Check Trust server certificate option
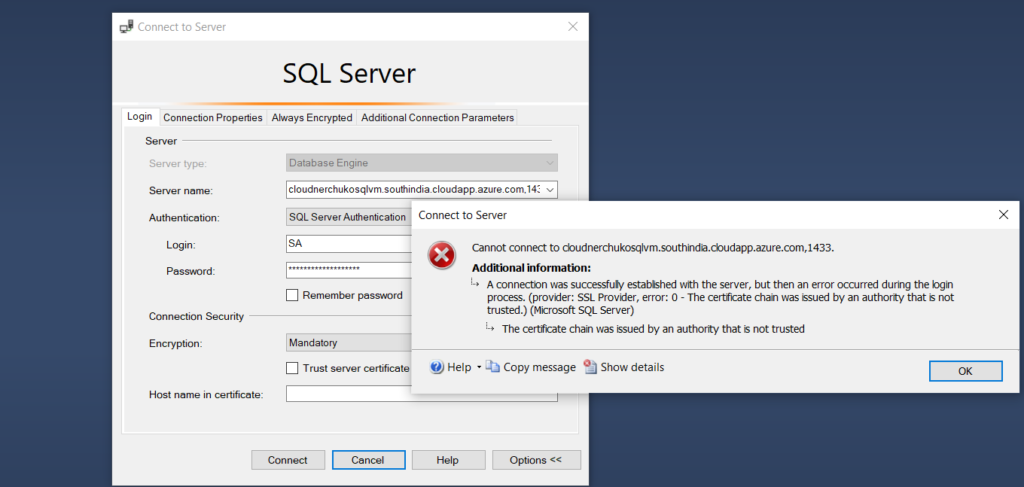The image size is (1024, 487). [292, 368]
